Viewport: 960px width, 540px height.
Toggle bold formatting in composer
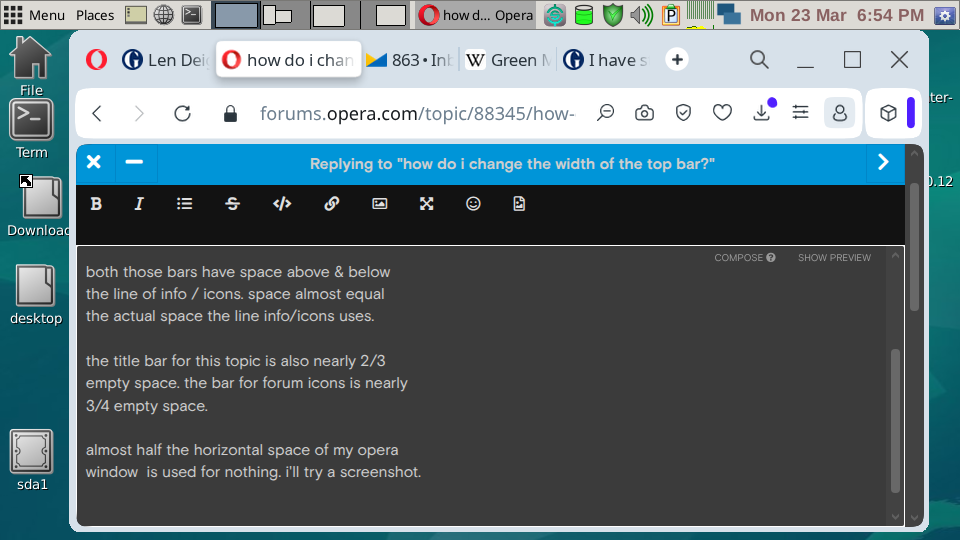[x=96, y=204]
